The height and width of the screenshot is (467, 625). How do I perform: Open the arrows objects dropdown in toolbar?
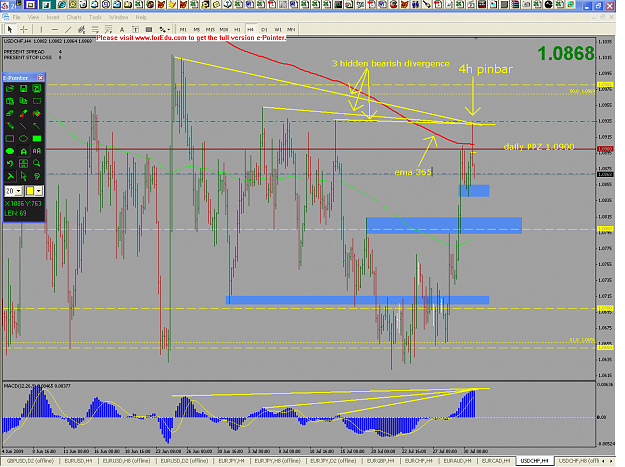click(x=164, y=29)
